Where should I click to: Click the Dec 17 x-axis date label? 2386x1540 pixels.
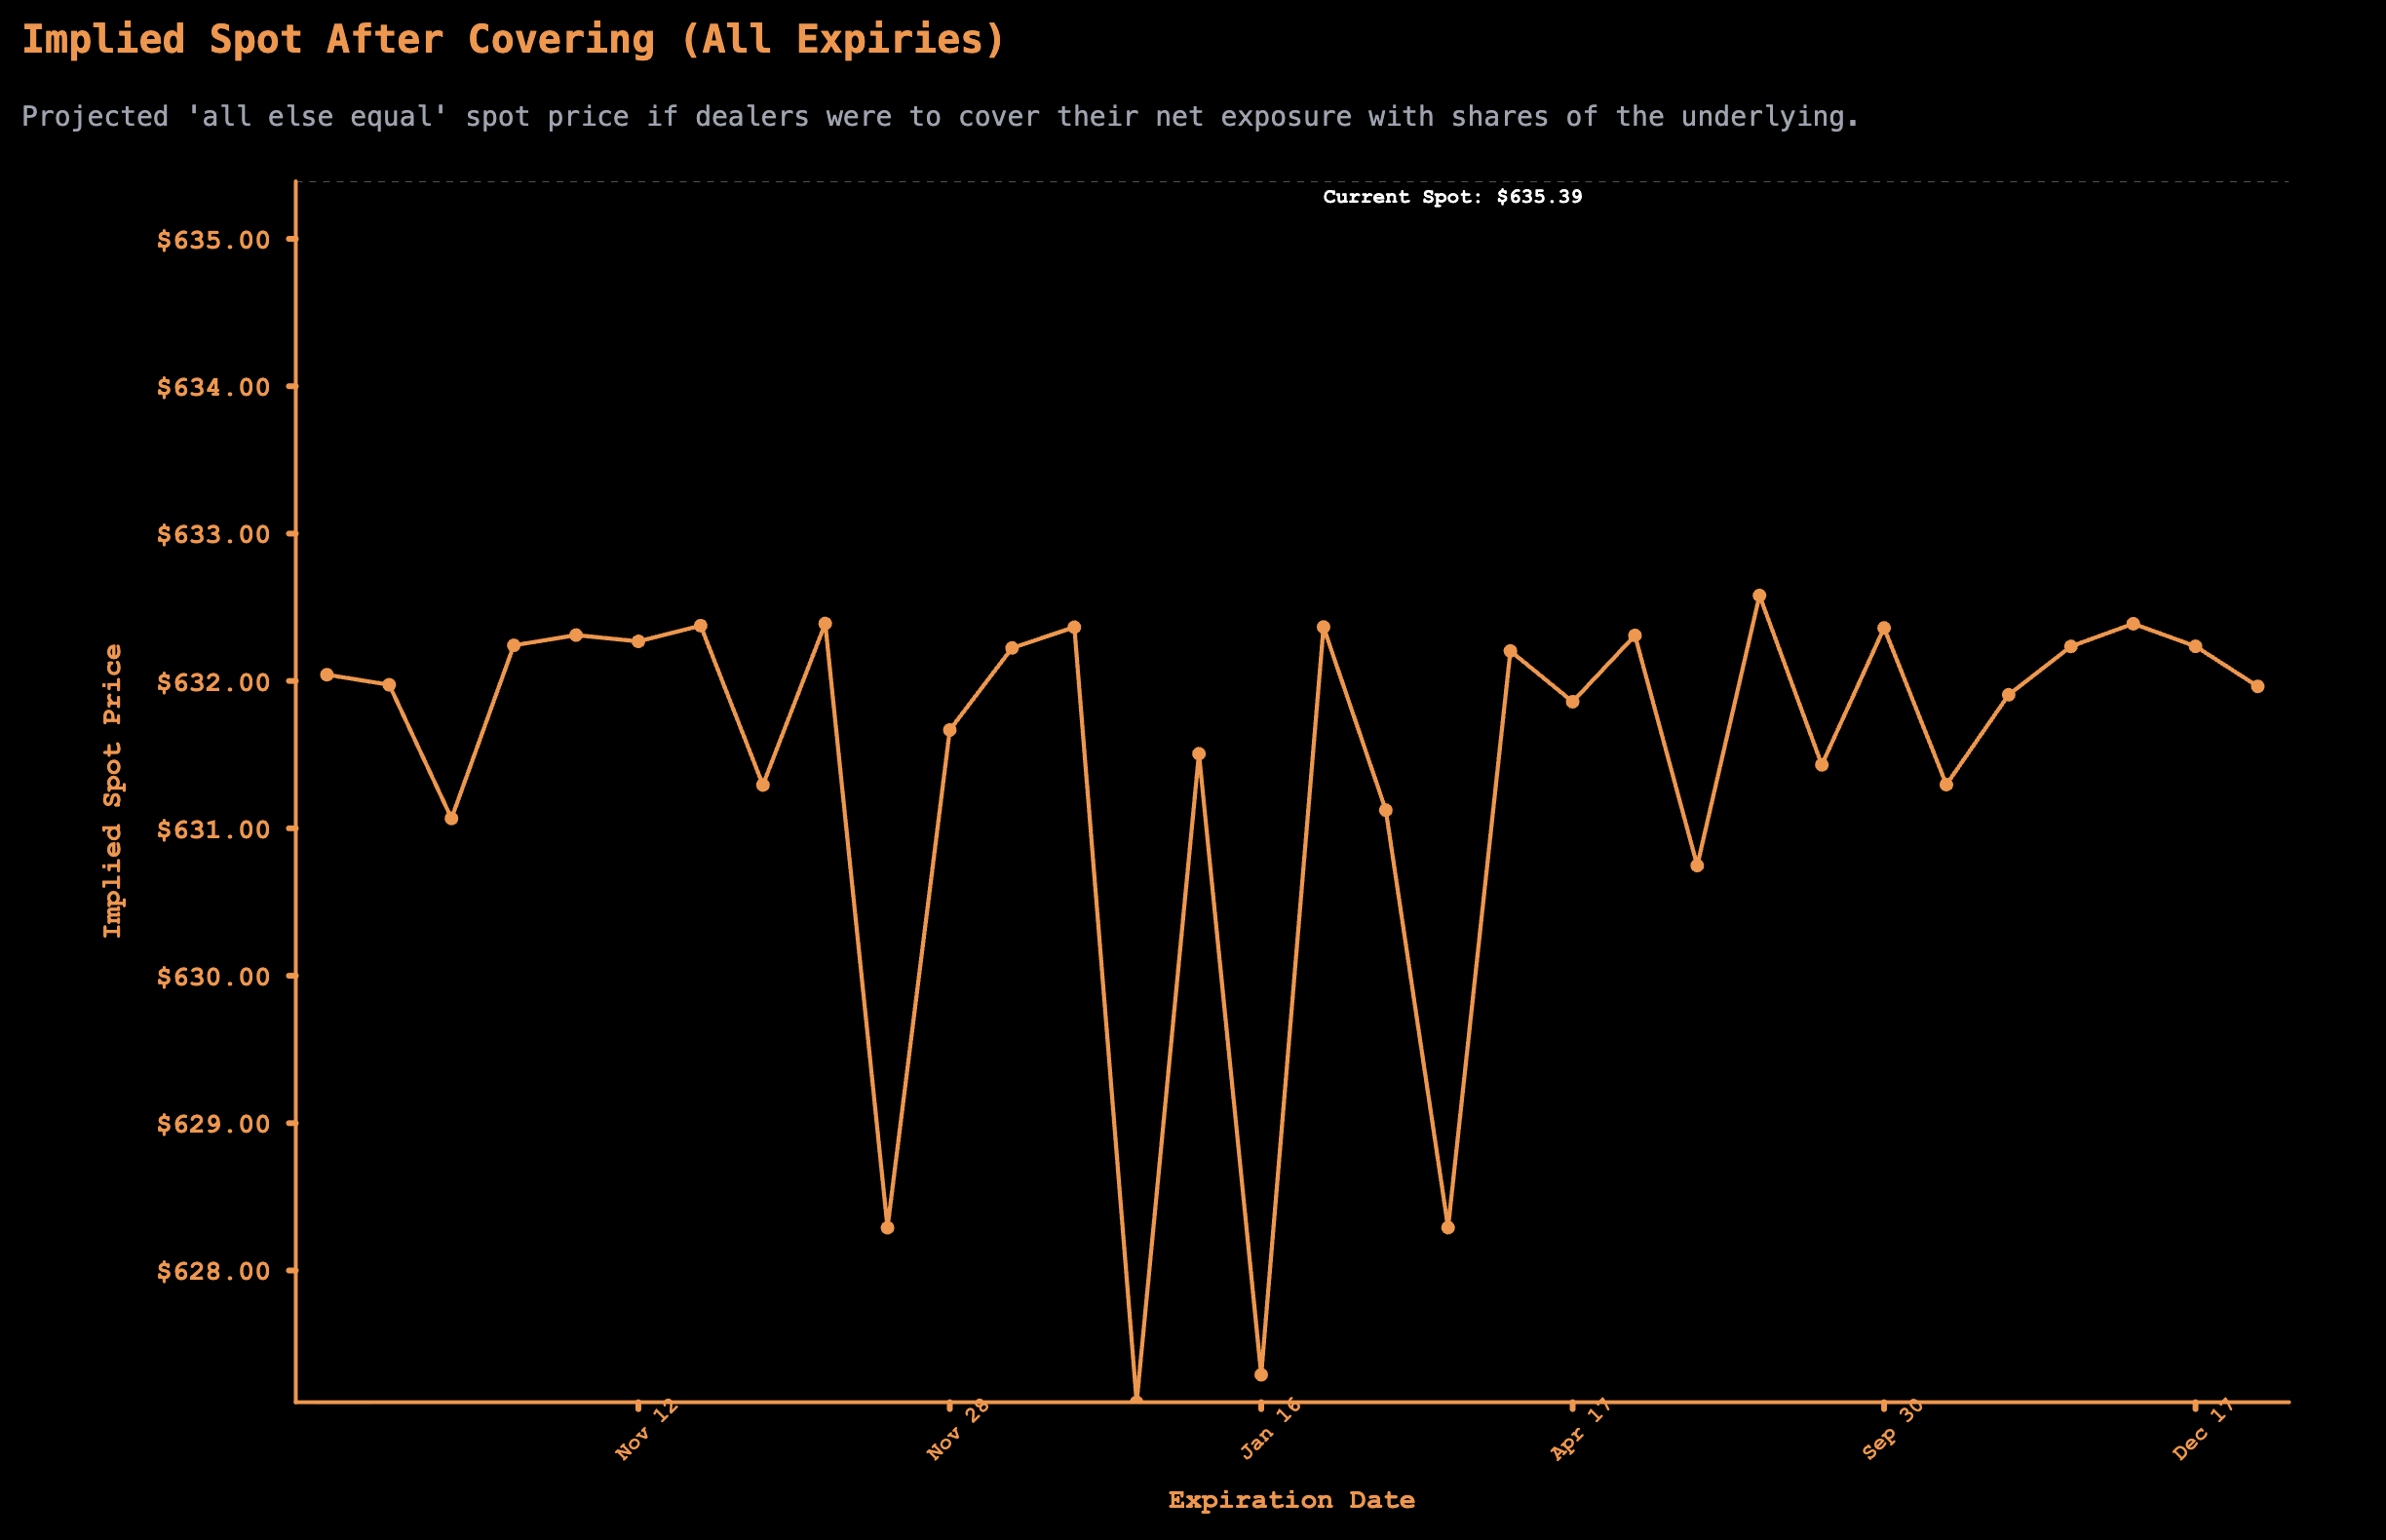[x=2204, y=1429]
